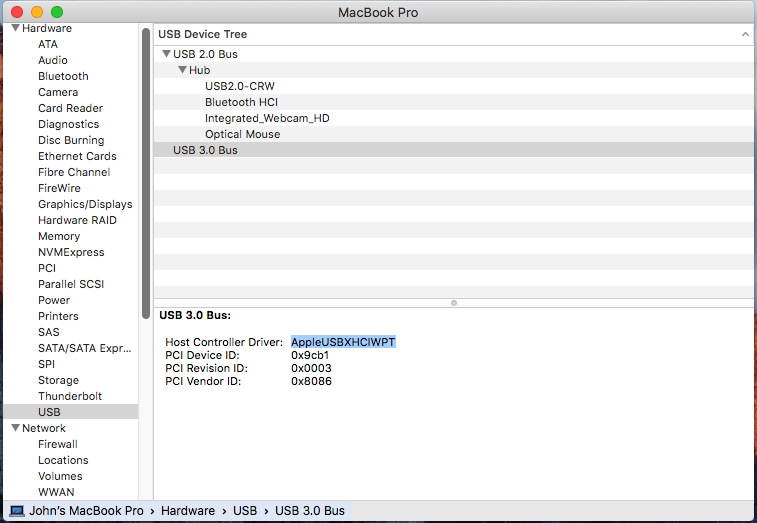Close the MacBook Pro window
The width and height of the screenshot is (757, 523).
coord(17,12)
